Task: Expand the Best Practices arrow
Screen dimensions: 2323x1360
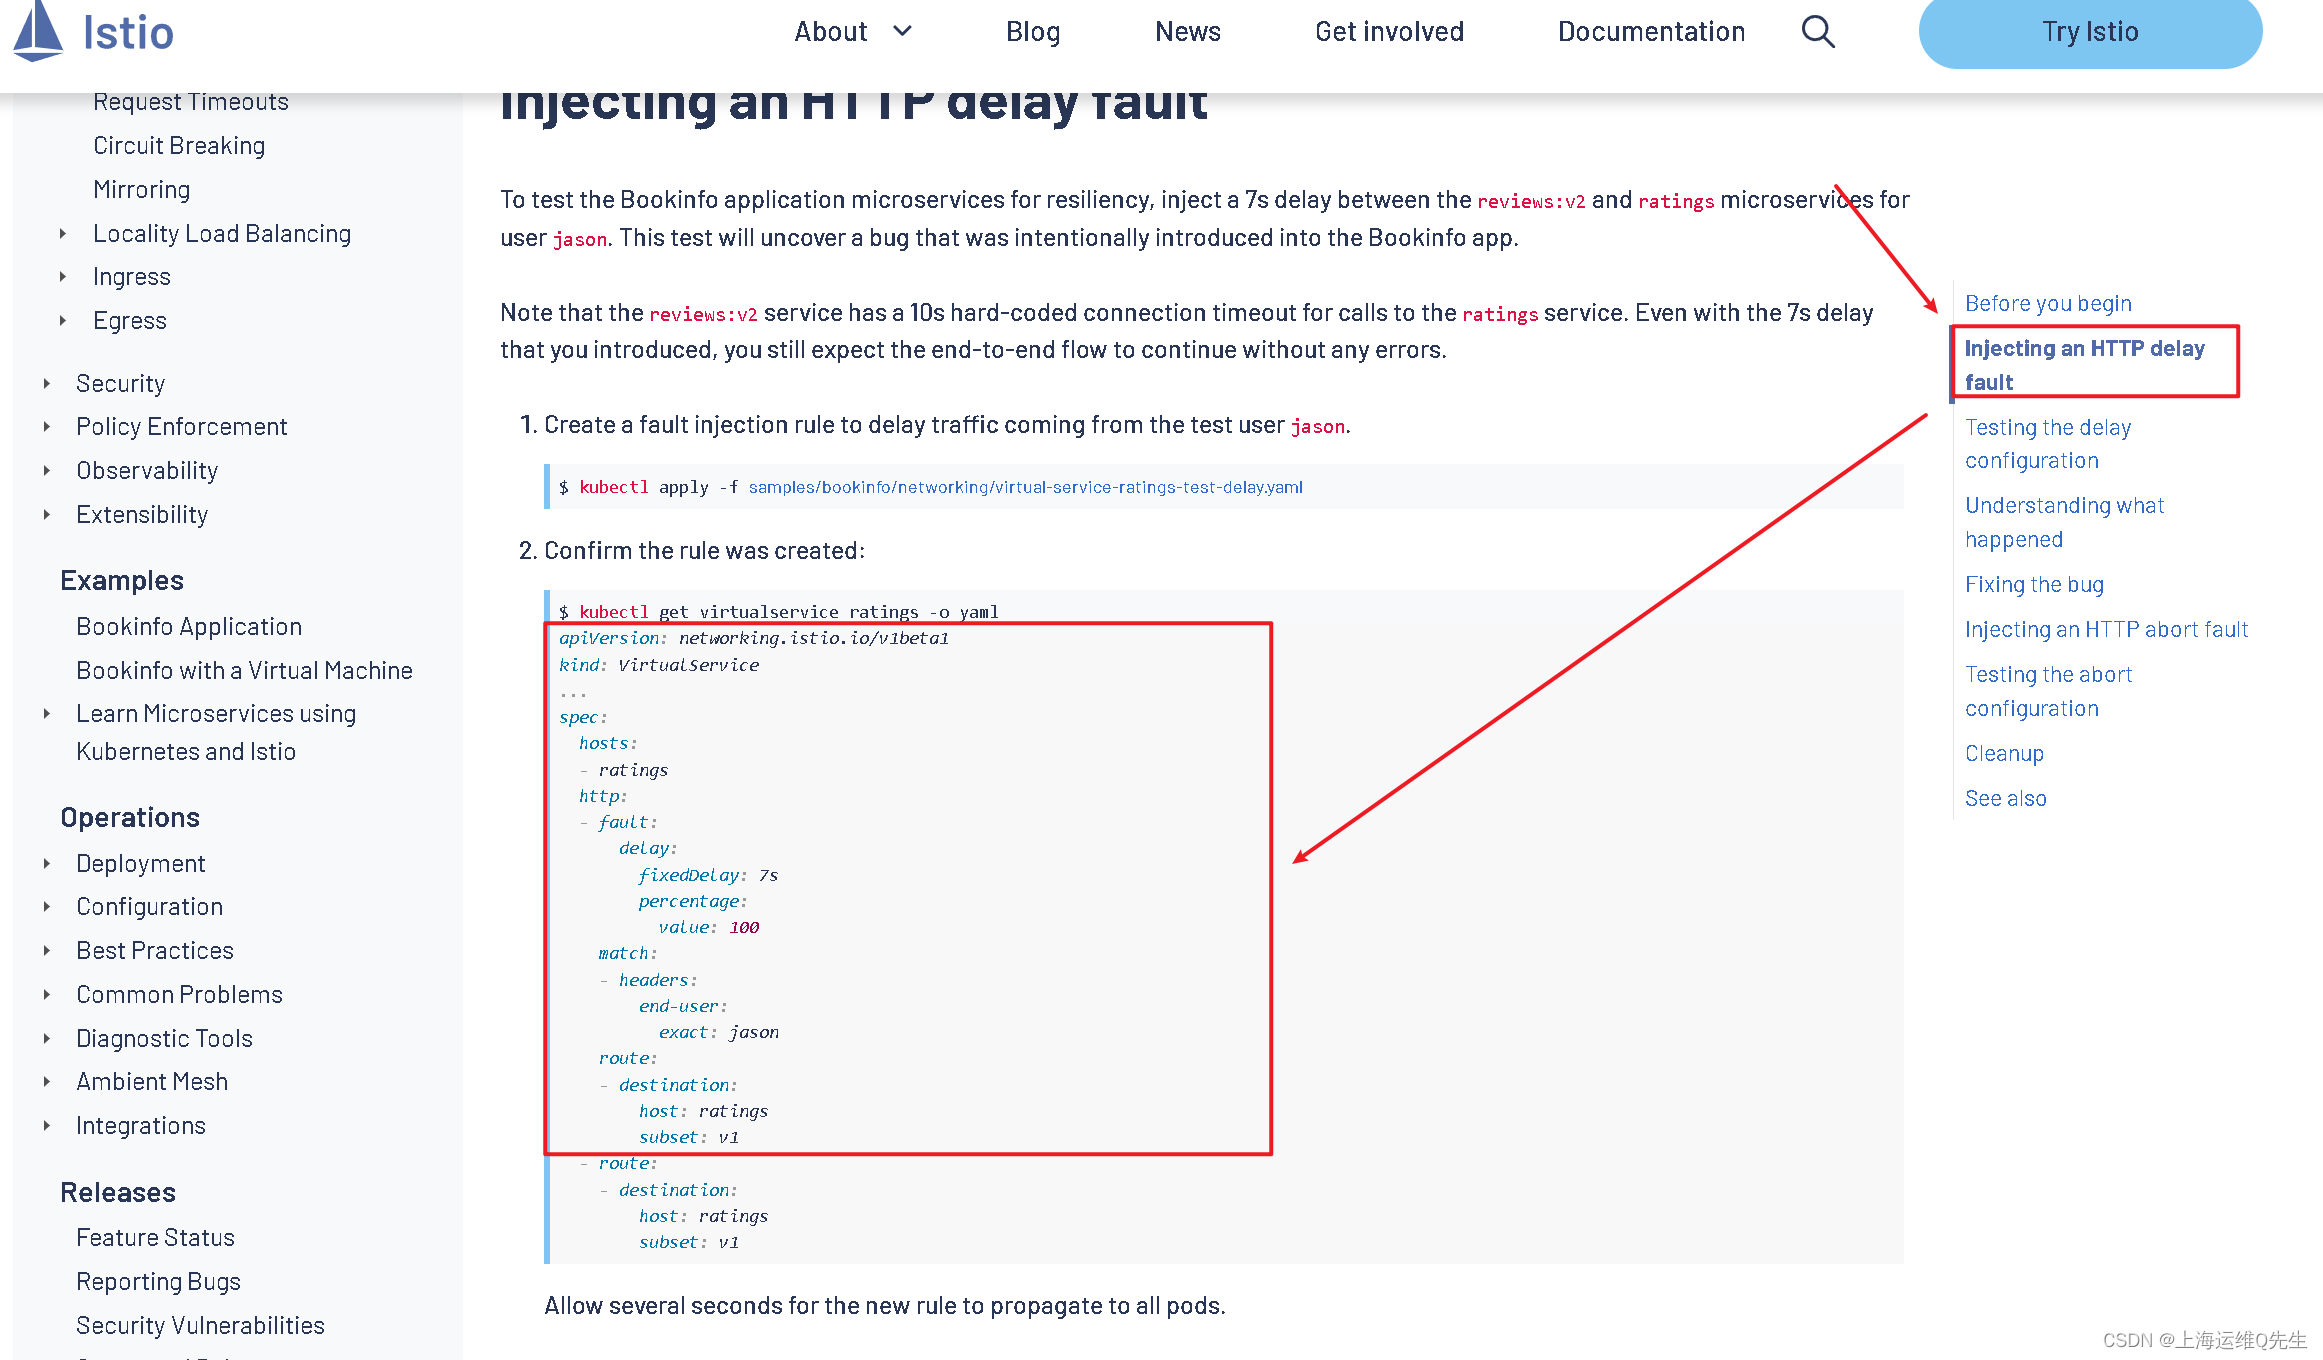Action: click(x=46, y=951)
